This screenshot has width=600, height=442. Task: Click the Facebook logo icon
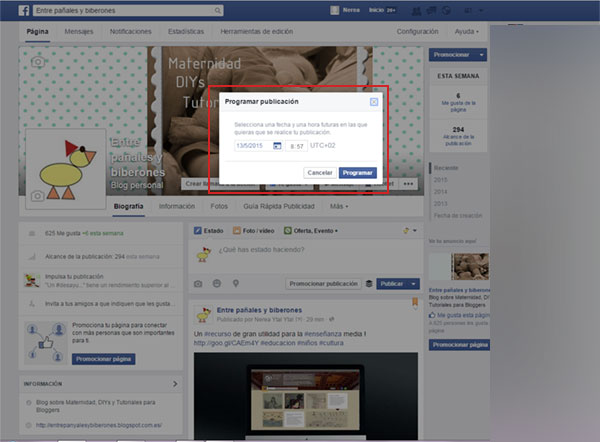pos(24,10)
